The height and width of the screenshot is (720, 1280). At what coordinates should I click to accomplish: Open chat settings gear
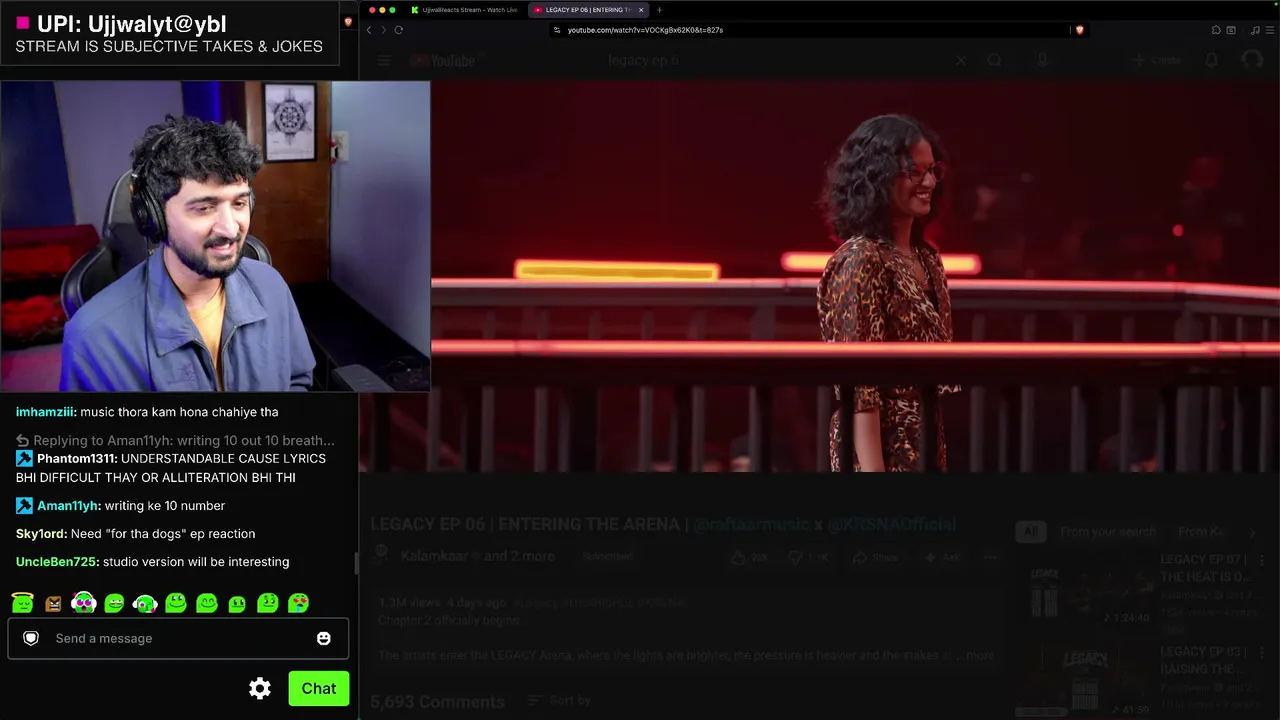(x=260, y=688)
